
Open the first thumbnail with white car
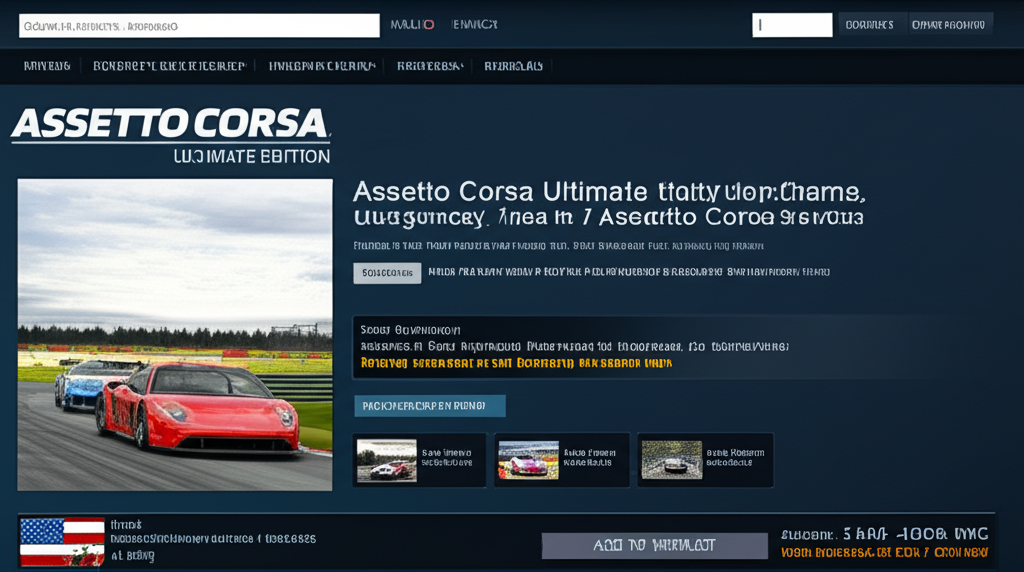click(387, 460)
